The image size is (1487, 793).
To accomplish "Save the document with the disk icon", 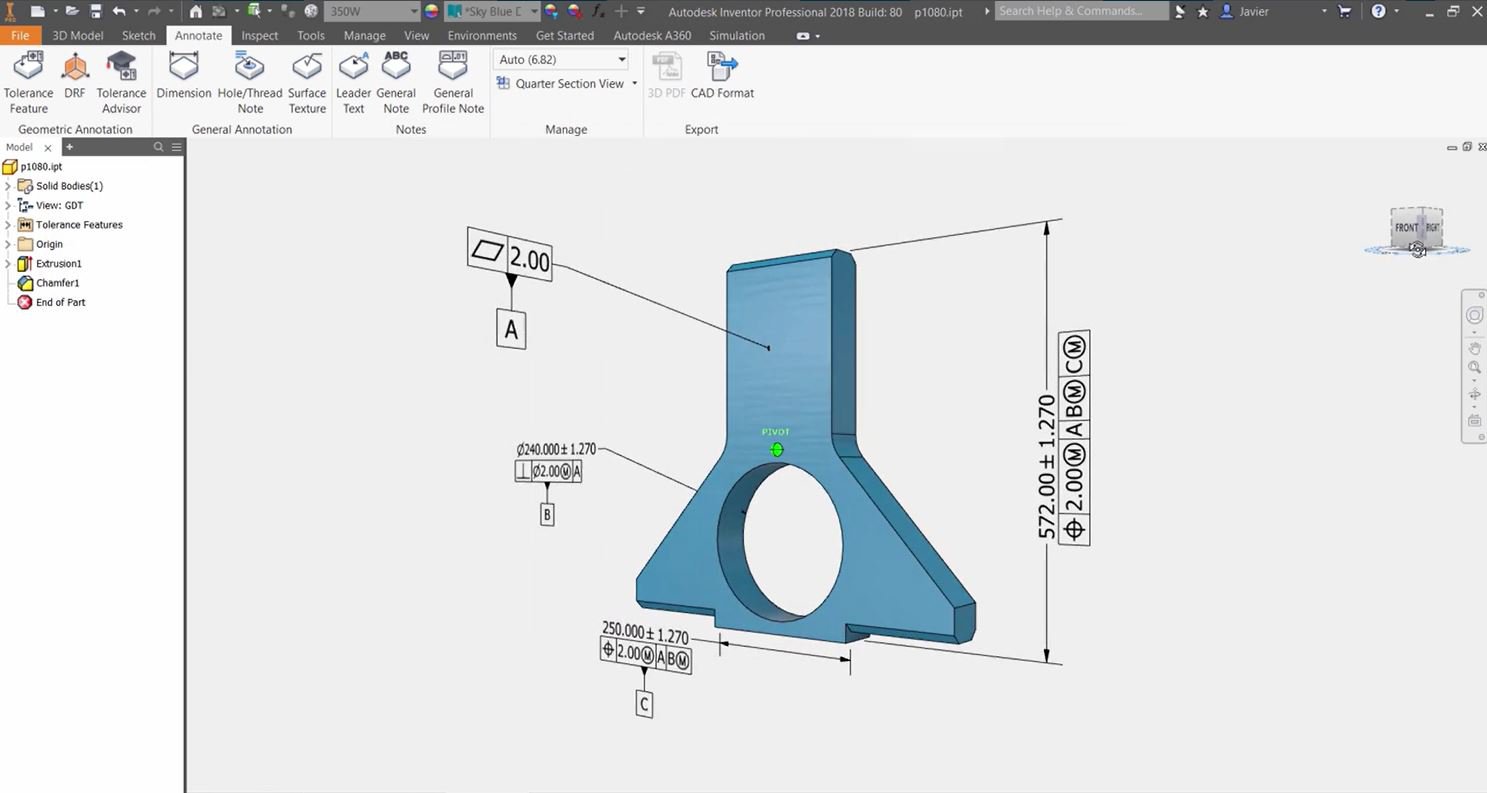I will [96, 11].
